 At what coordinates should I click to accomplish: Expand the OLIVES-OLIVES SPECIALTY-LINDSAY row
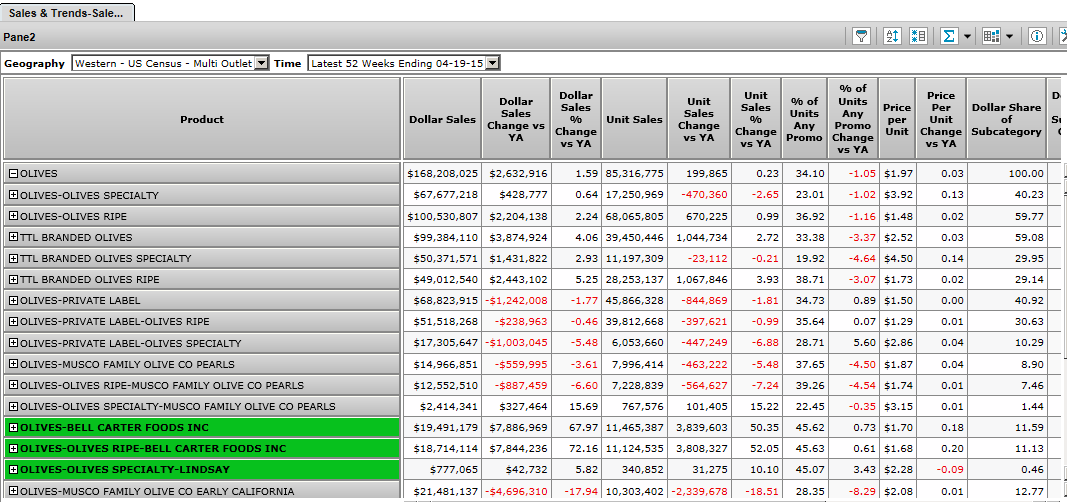click(x=13, y=470)
